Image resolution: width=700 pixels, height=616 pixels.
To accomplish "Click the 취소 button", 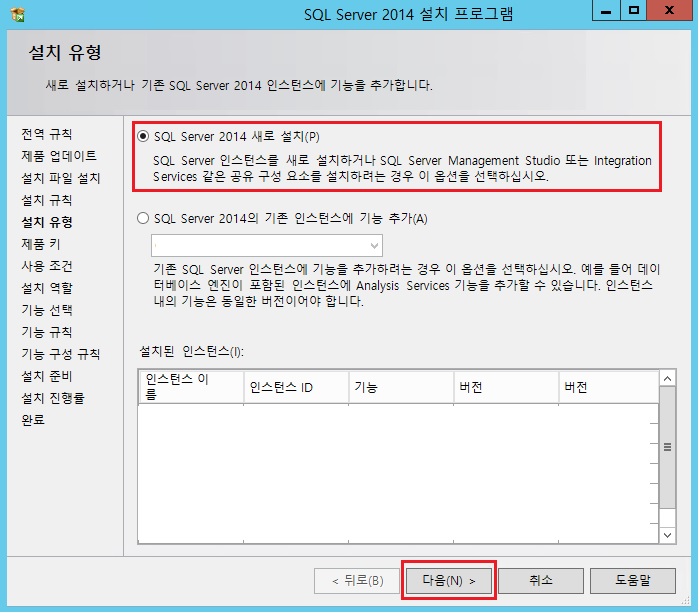I will point(541,581).
